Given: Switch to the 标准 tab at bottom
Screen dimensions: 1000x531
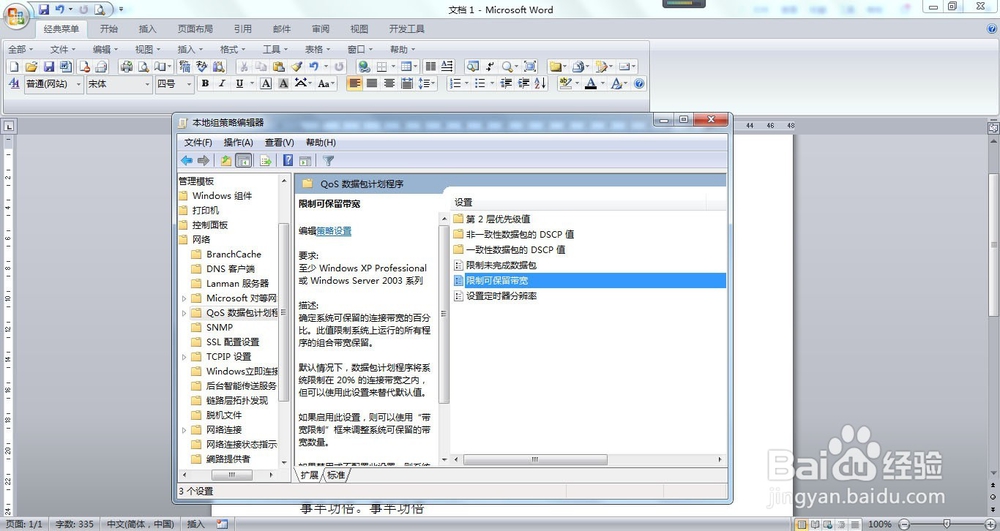Looking at the screenshot, I should 336,475.
